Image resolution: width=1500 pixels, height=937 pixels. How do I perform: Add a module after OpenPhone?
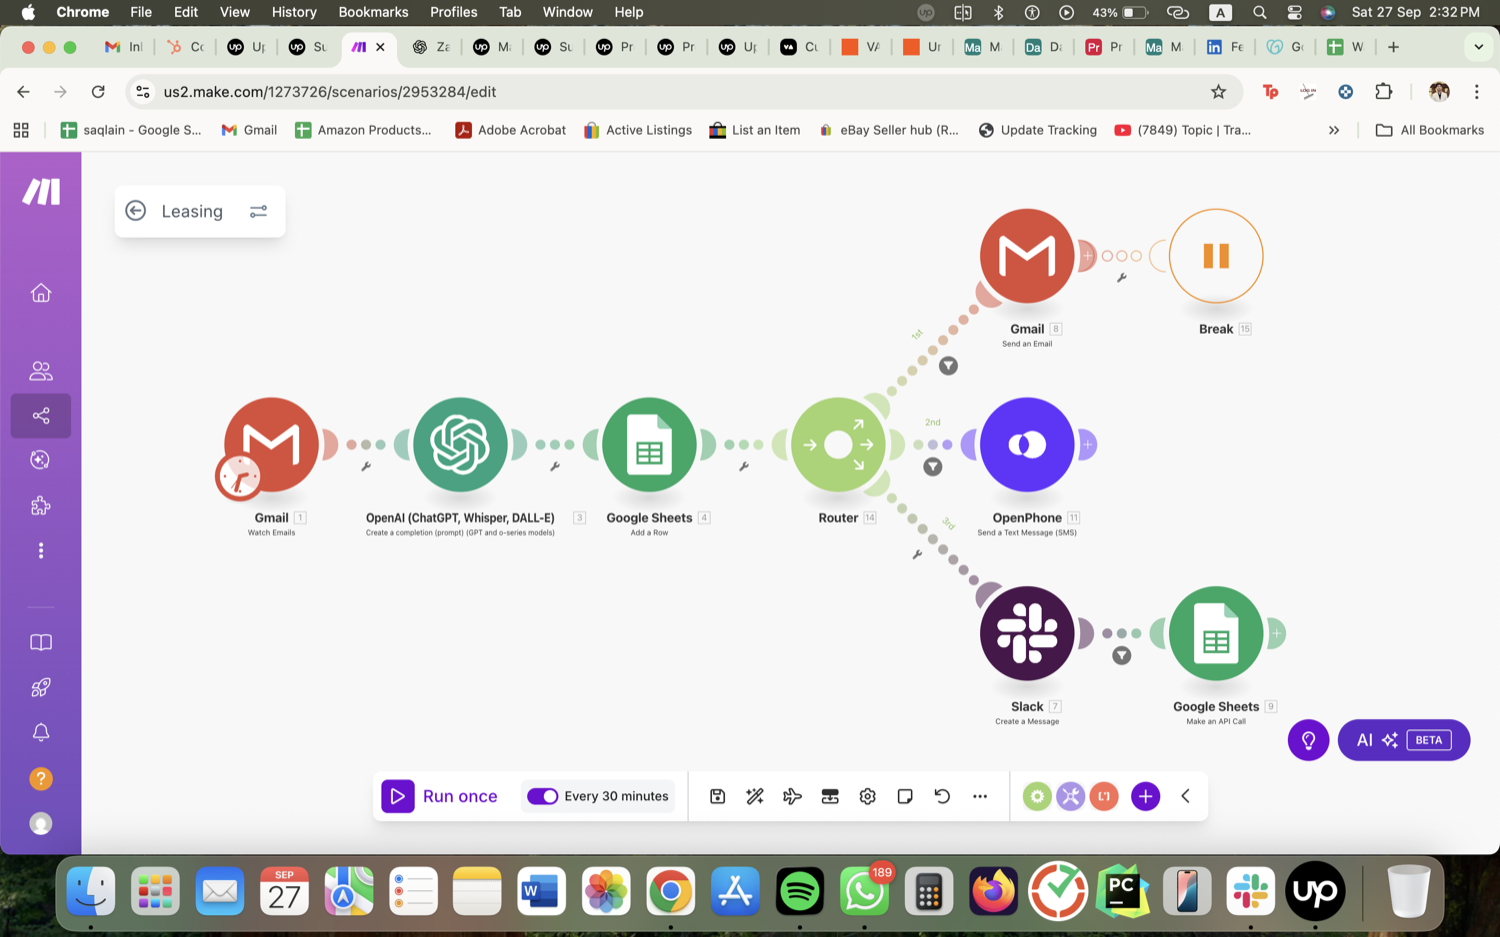1087,444
